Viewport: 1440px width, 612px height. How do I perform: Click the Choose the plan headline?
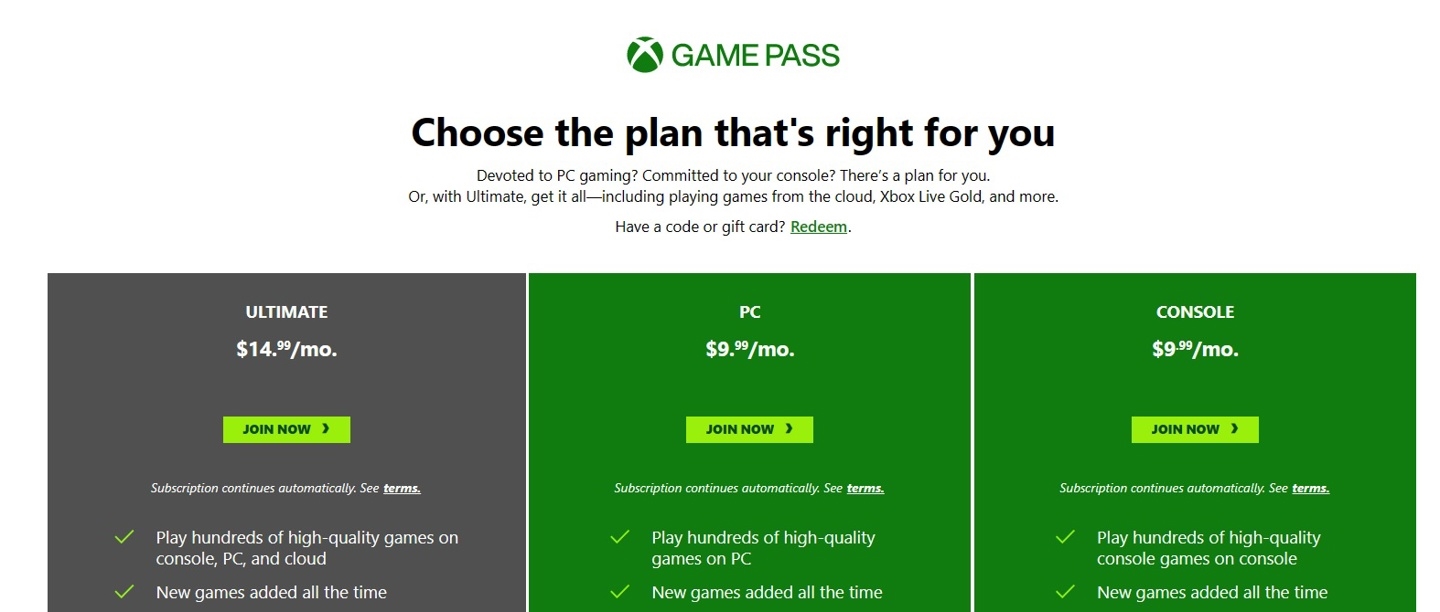733,133
